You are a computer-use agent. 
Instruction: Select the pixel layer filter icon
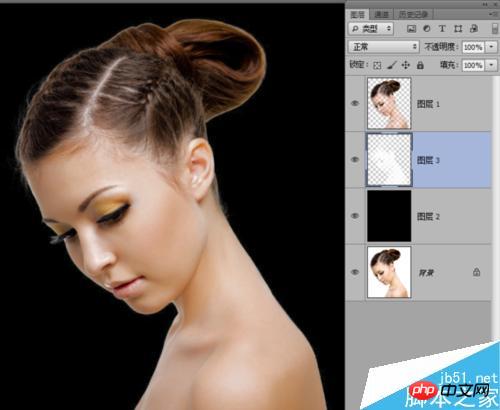click(x=412, y=29)
